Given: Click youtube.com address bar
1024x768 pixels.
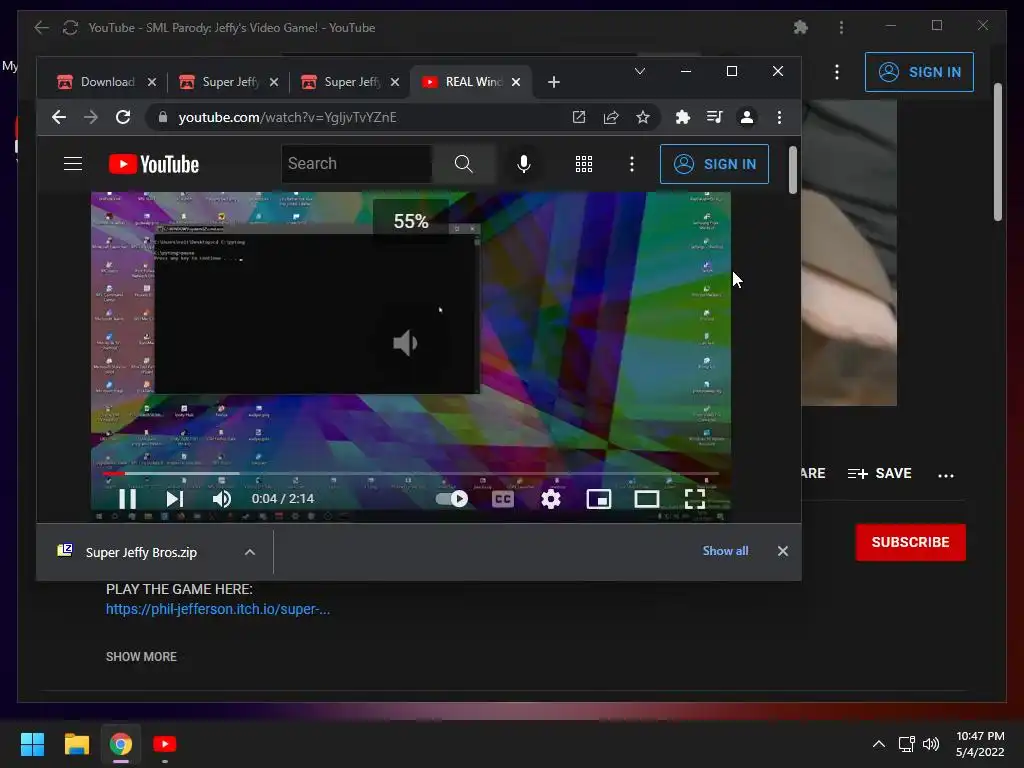Looking at the screenshot, I should click(x=287, y=117).
